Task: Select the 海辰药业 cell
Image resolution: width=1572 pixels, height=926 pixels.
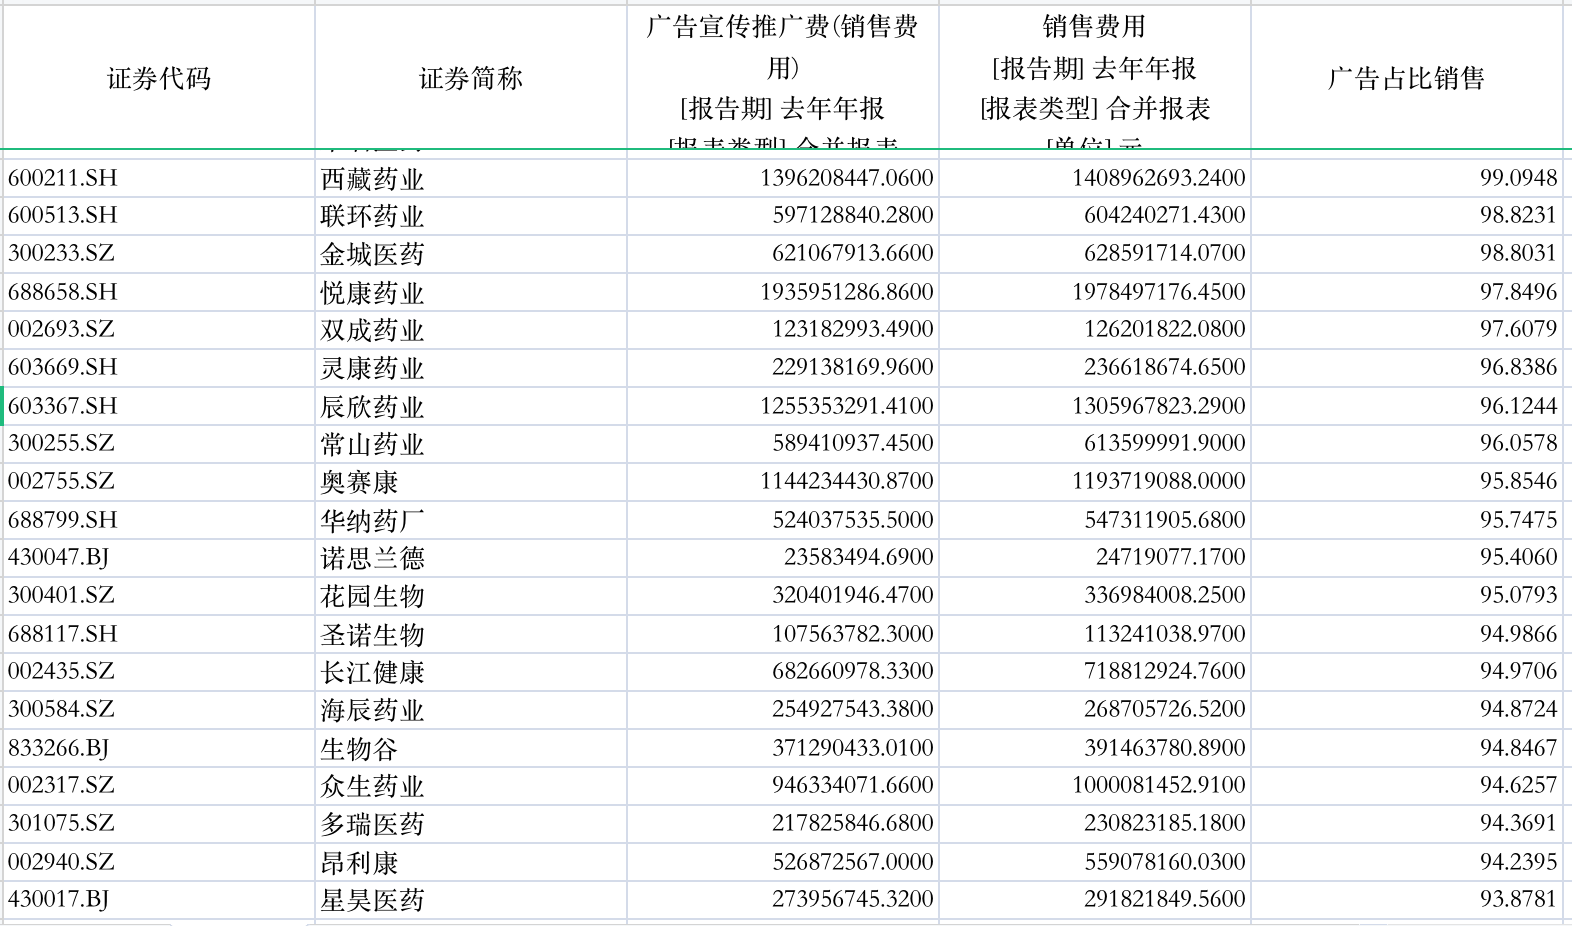Action: [470, 709]
